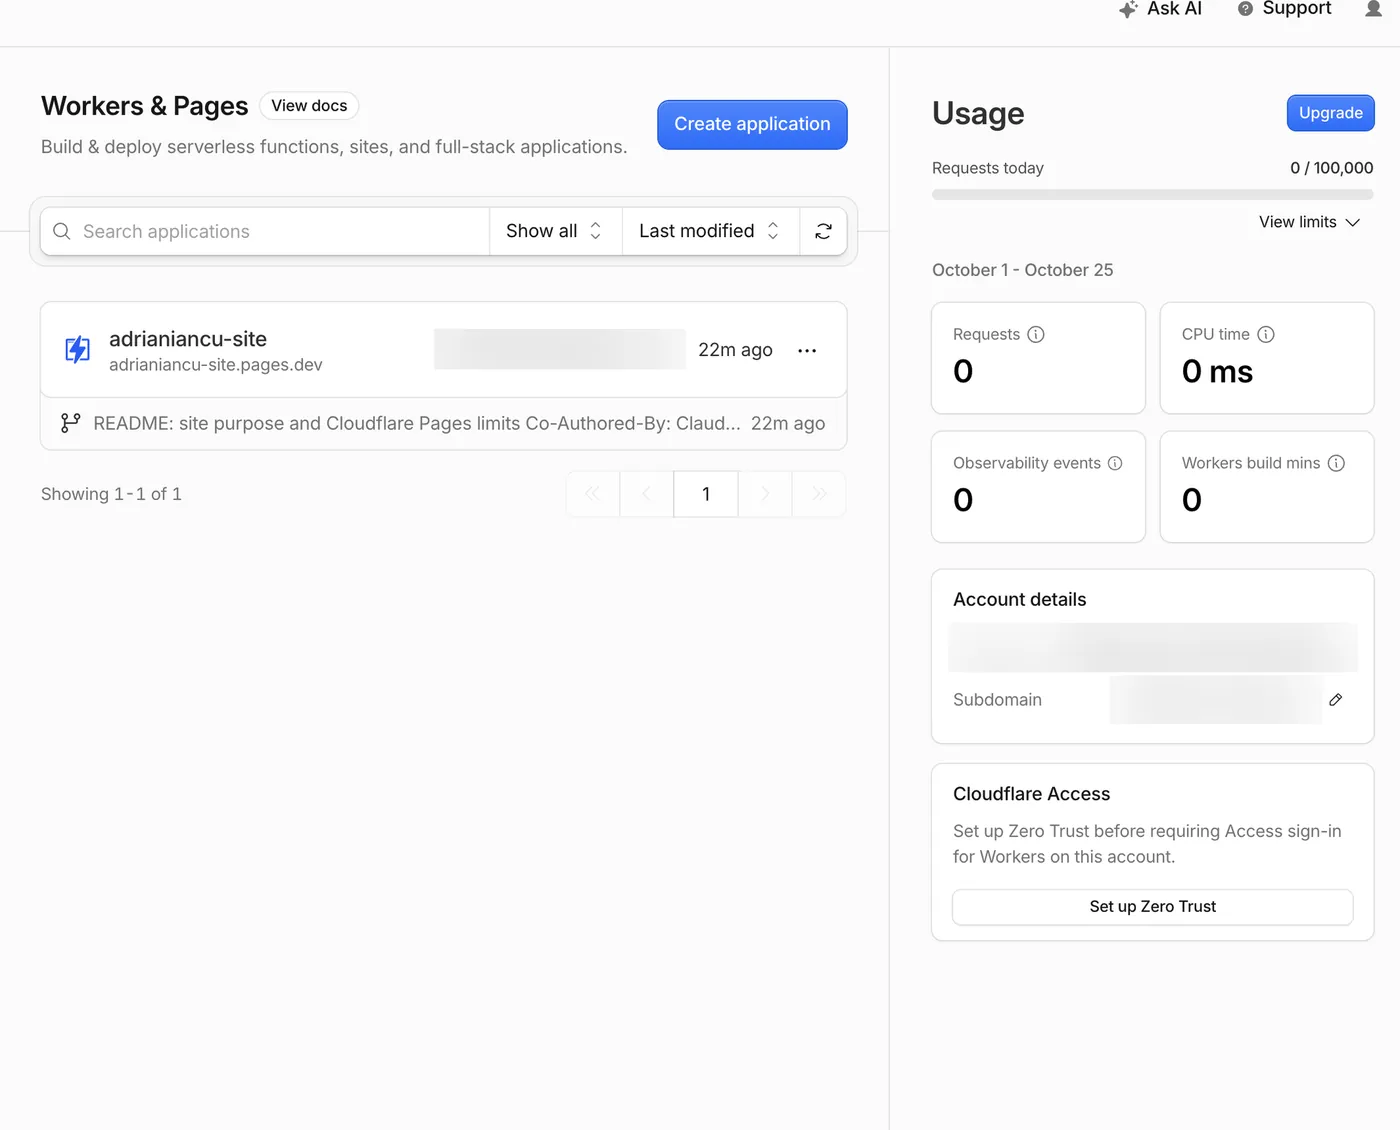Click the Create application button

pos(752,124)
